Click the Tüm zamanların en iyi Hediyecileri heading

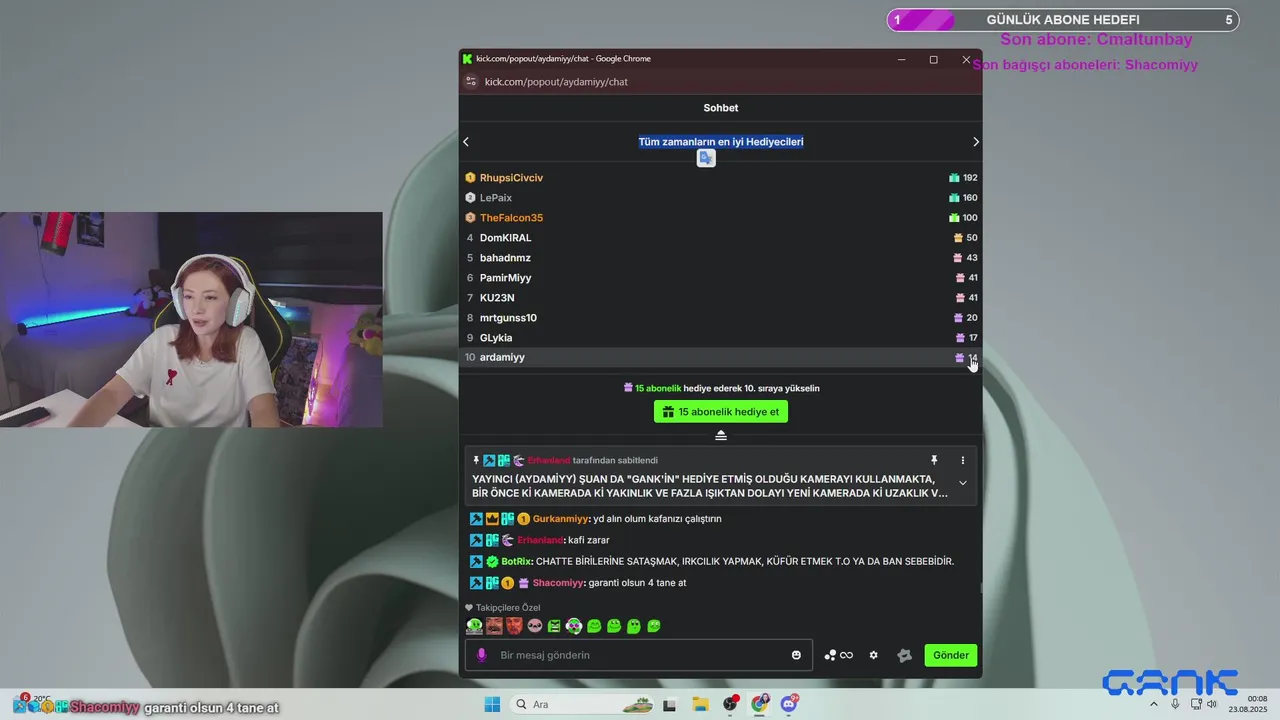721,142
